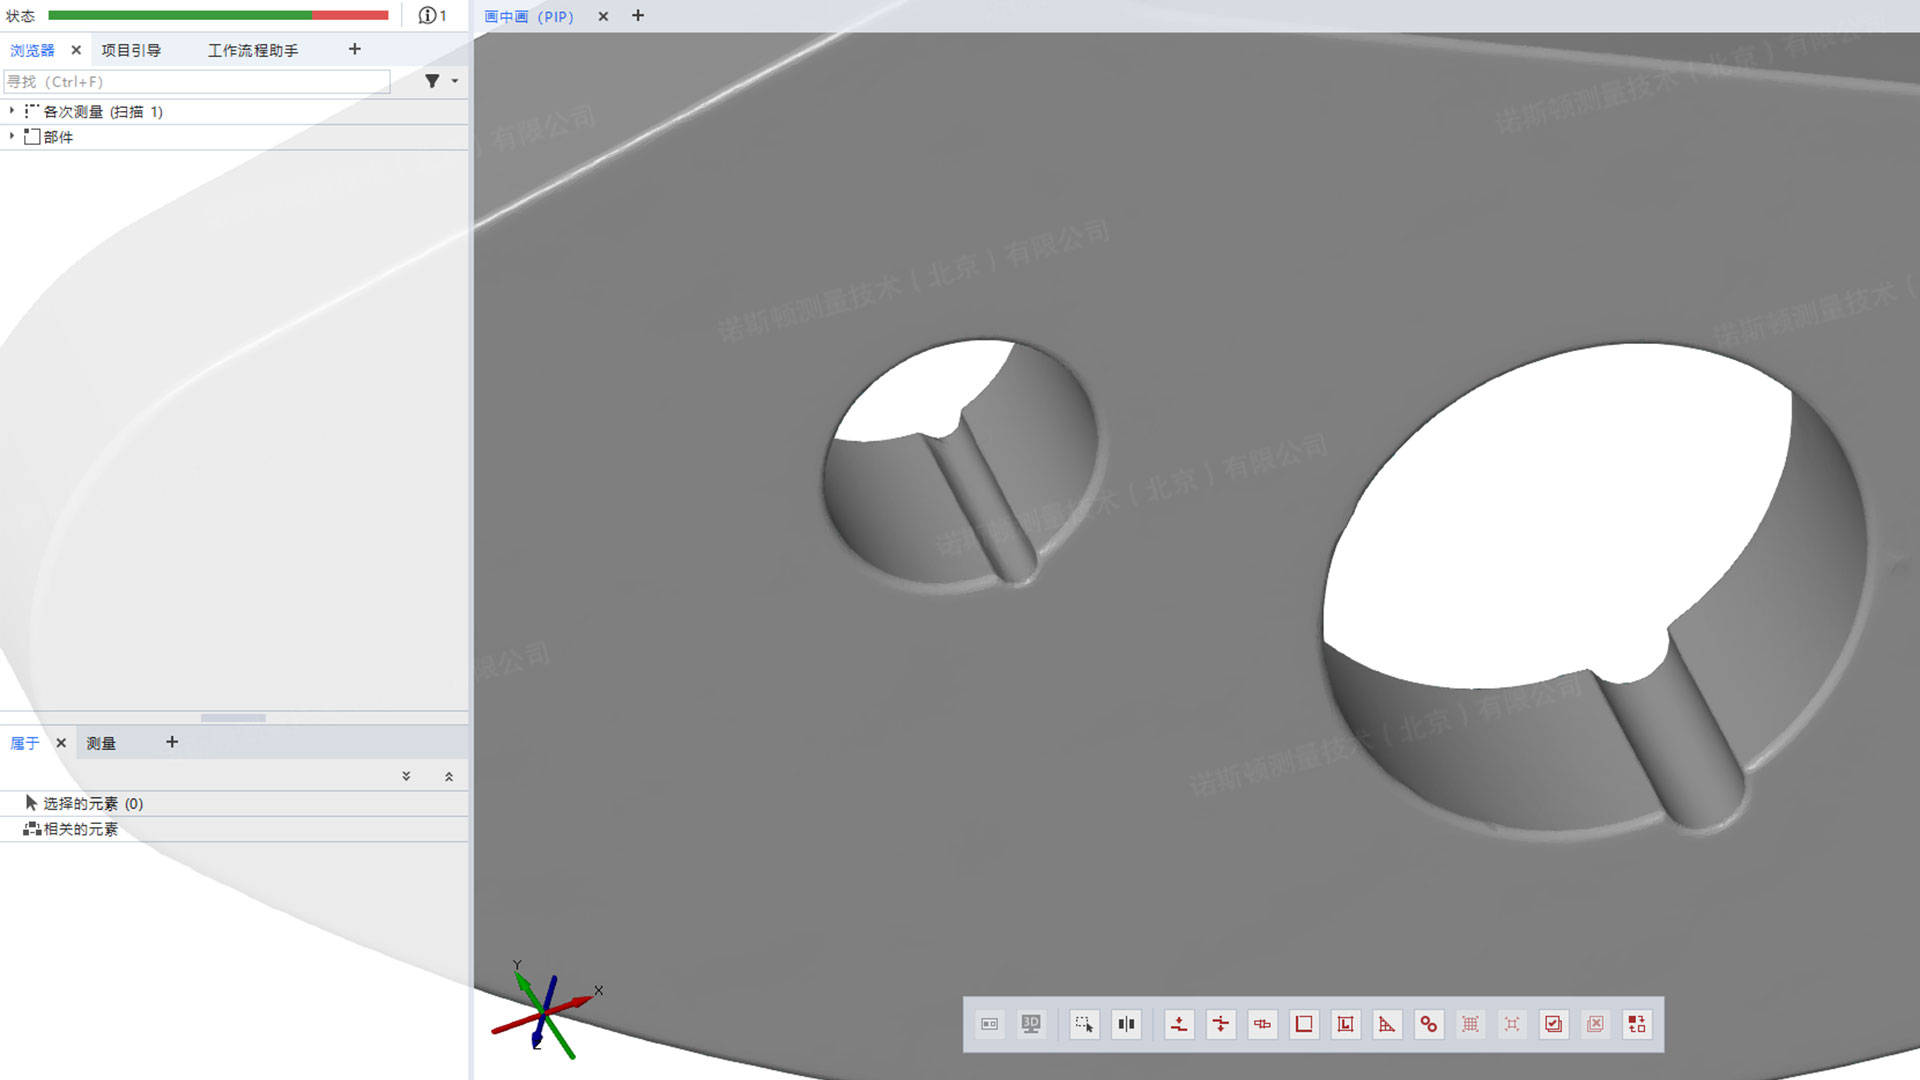Click the fit-to-frame icon
This screenshot has width=1920, height=1080.
click(1512, 1024)
